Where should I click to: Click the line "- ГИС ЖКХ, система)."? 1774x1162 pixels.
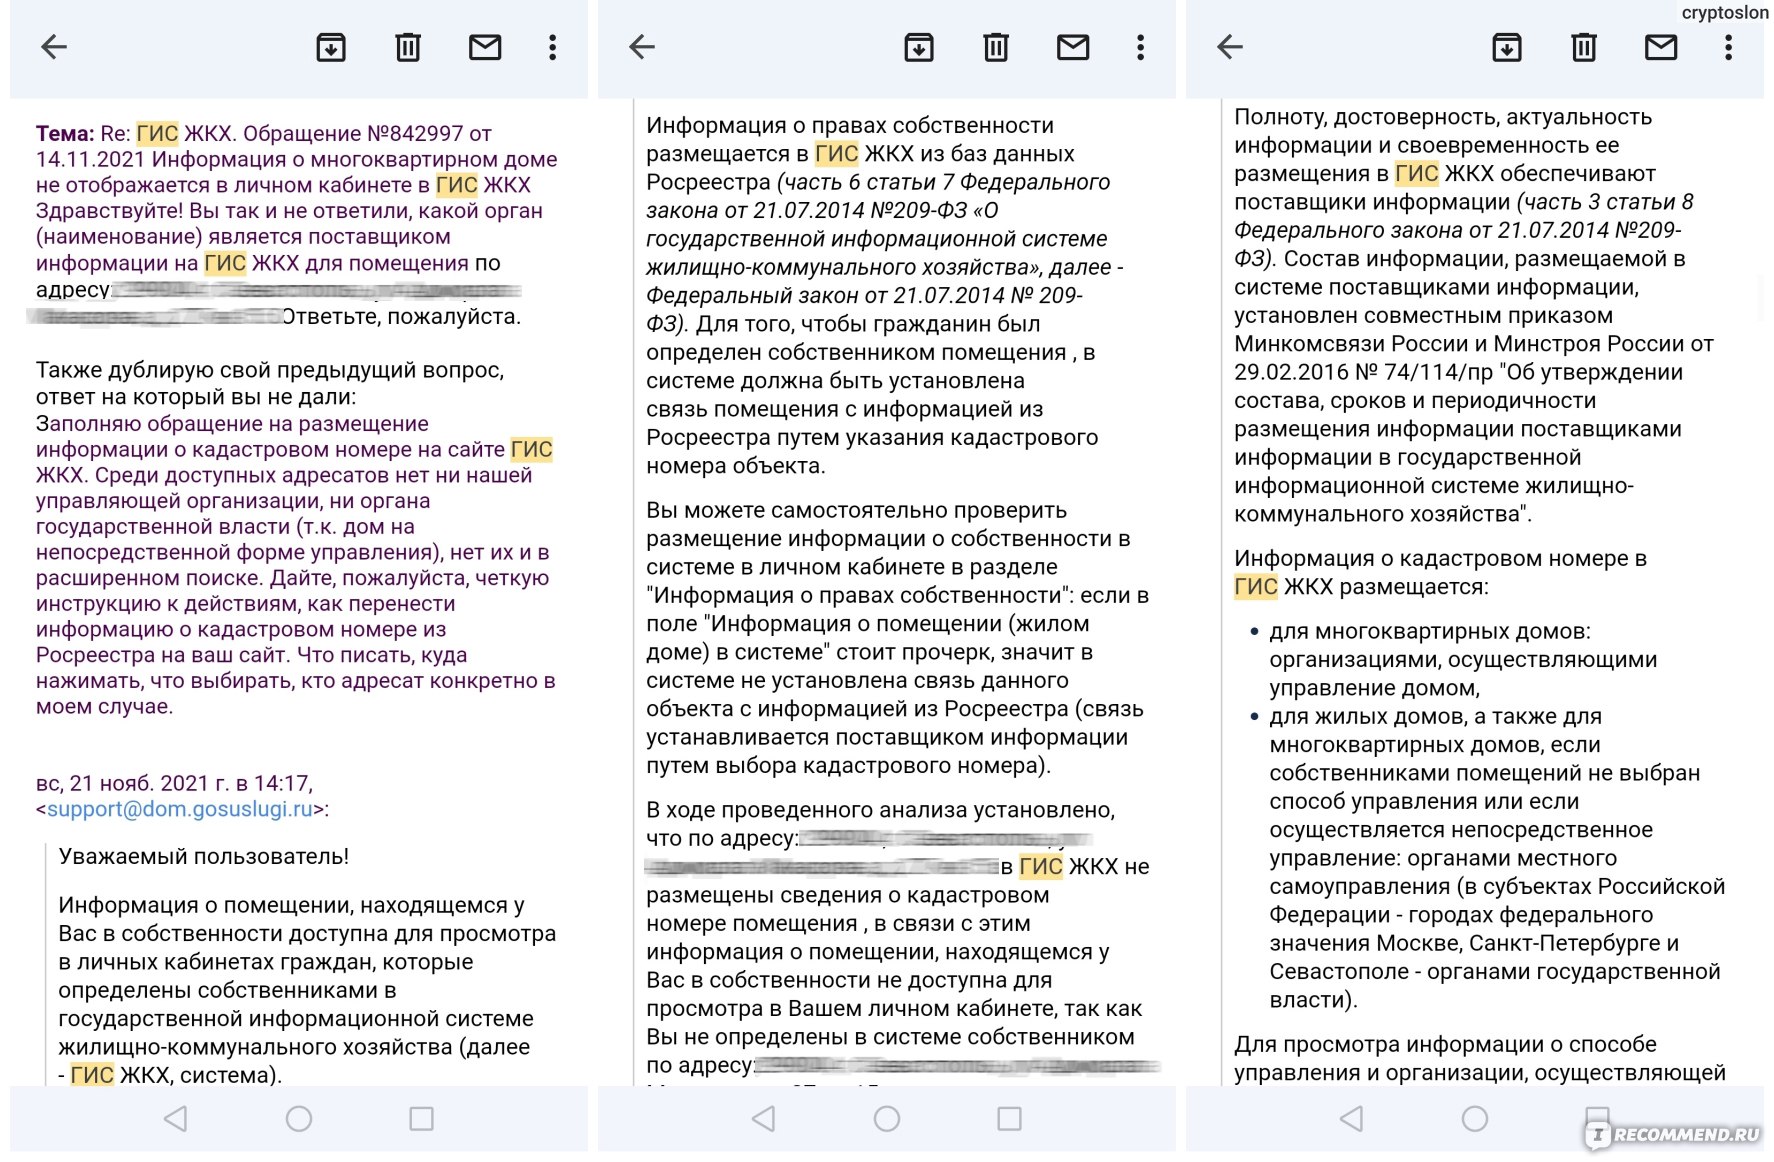(x=171, y=1076)
